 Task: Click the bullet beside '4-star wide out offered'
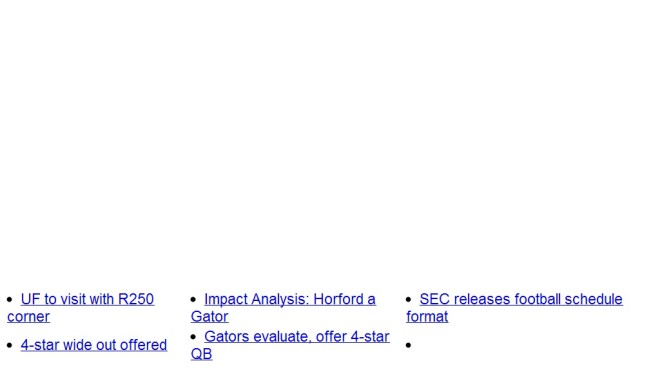coord(10,345)
